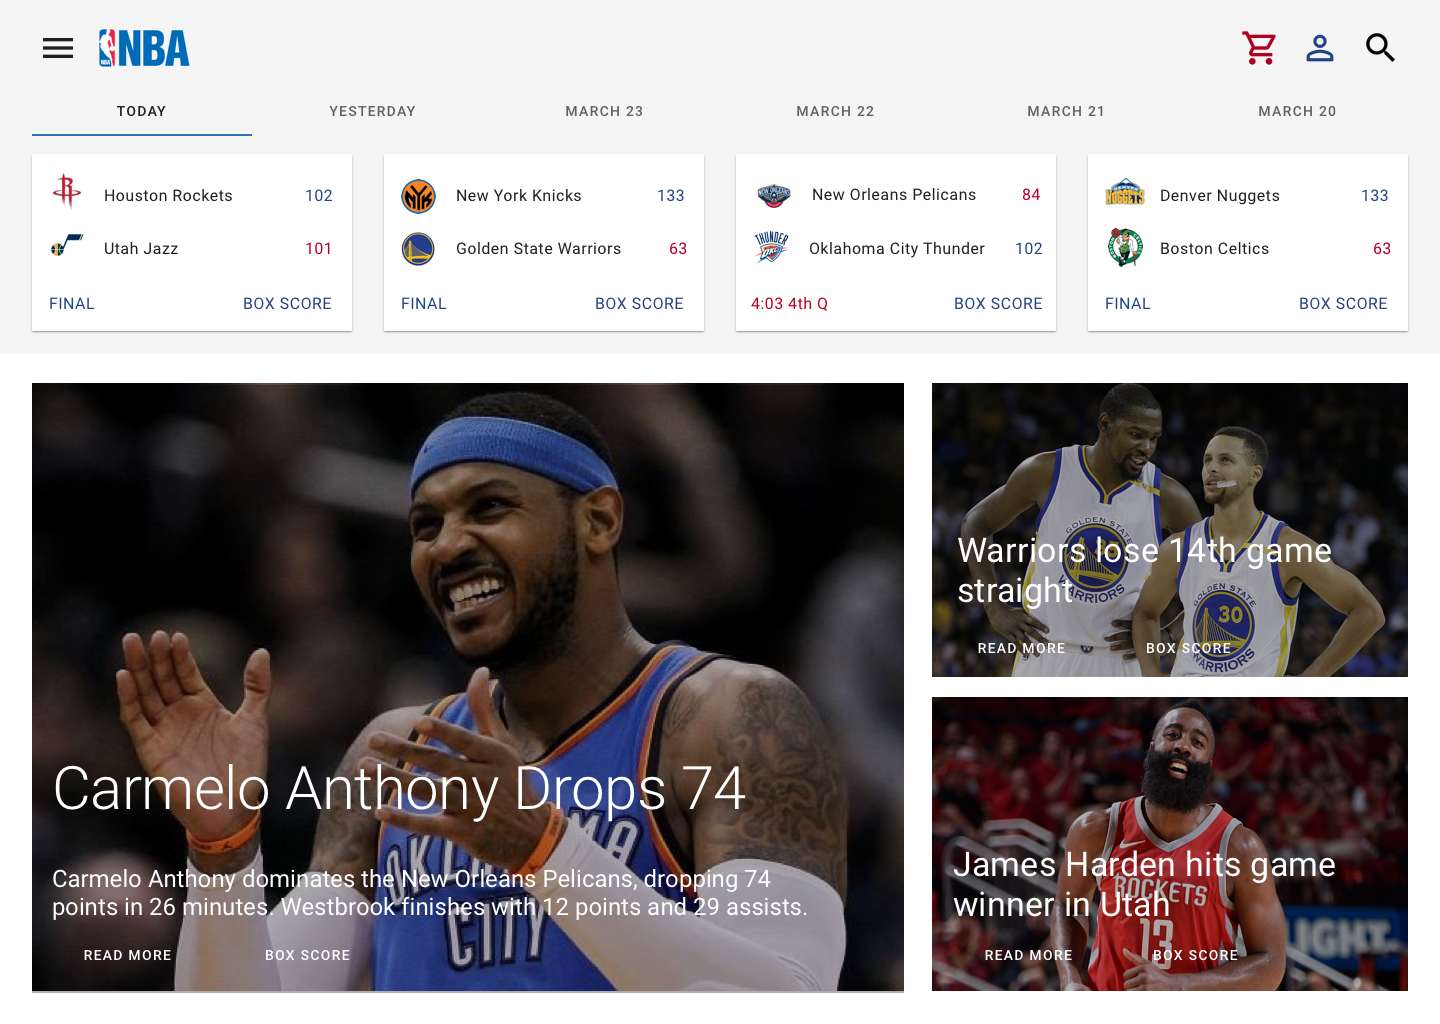Open Box Score for Knicks vs Warriors
The image size is (1440, 1024).
(x=639, y=304)
